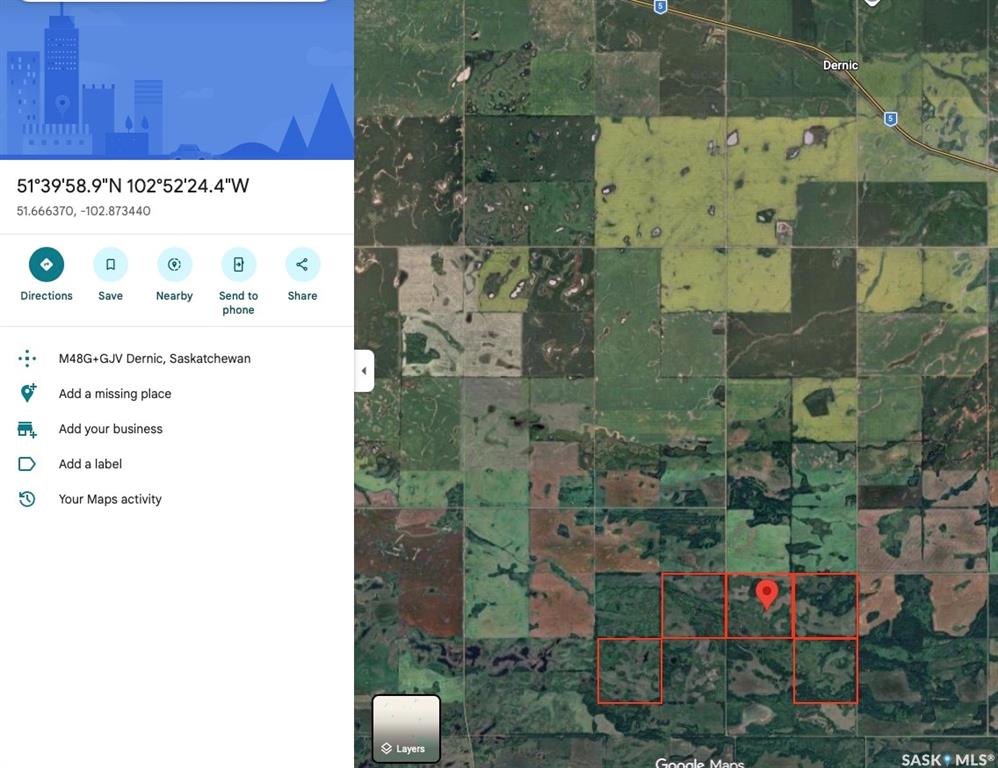Click the red location marker pin
The image size is (998, 768).
[x=767, y=592]
